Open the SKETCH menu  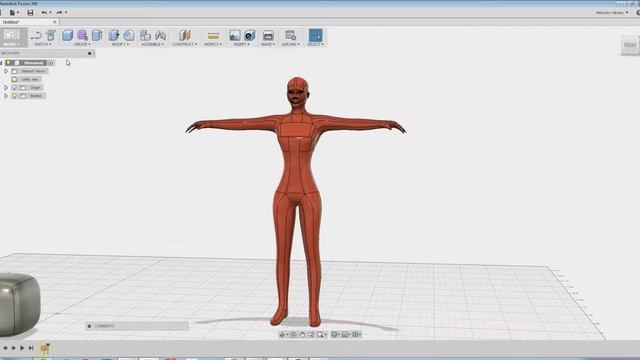click(x=42, y=44)
